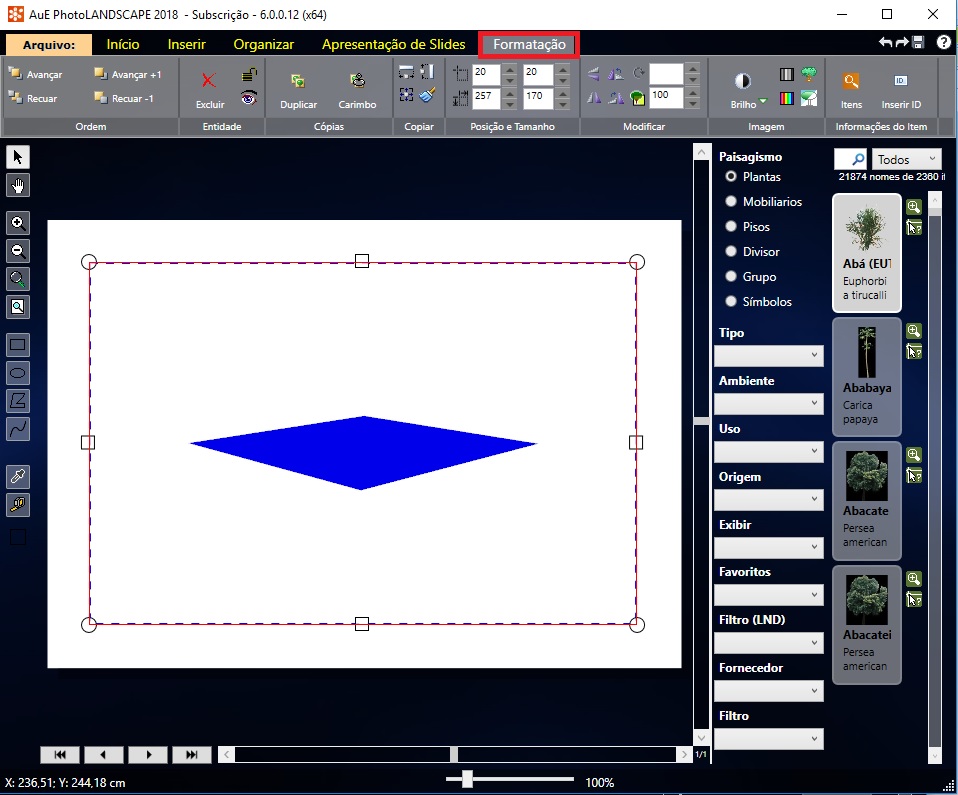Image resolution: width=958 pixels, height=795 pixels.
Task: Click the zoom in magnifier tool
Action: point(18,223)
